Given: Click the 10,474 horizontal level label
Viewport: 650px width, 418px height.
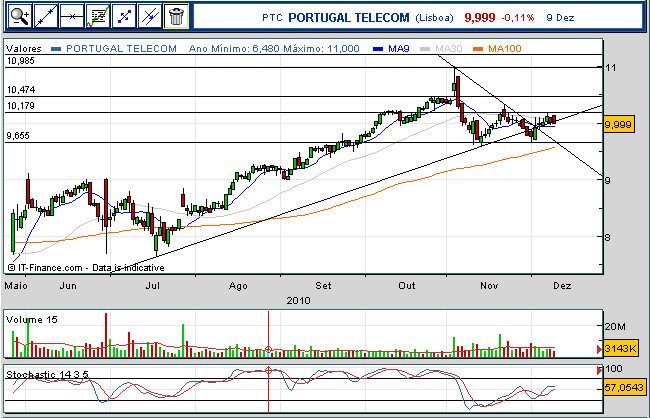Looking at the screenshot, I should pyautogui.click(x=21, y=90).
